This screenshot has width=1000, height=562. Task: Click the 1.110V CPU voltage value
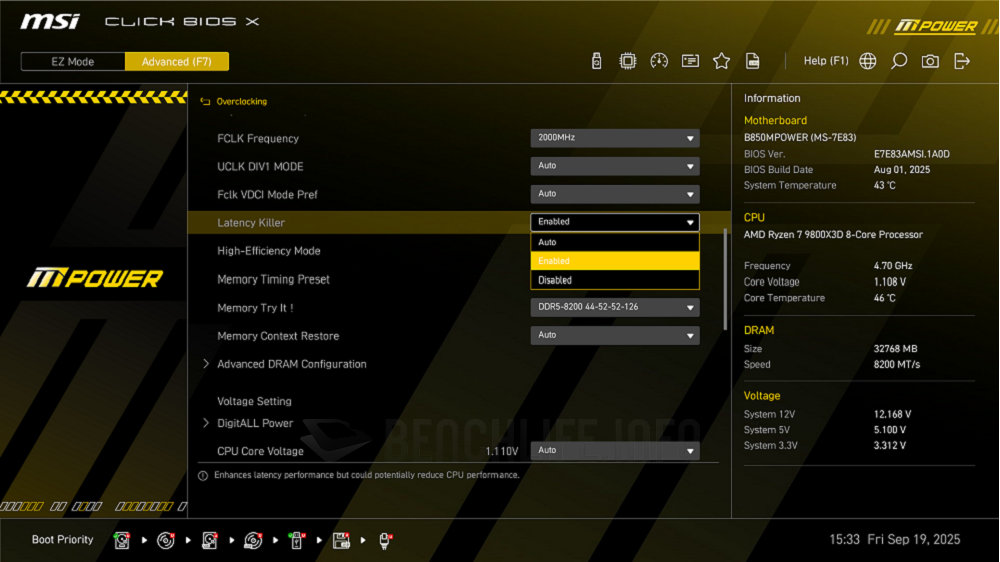click(x=502, y=452)
